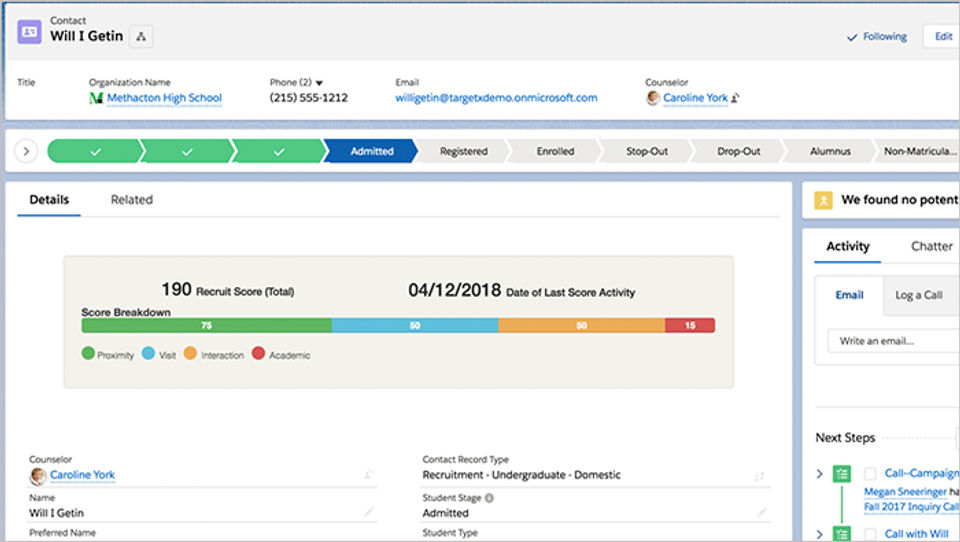Click Recruitment - Undergraduate - Domestic value

pyautogui.click(x=522, y=475)
